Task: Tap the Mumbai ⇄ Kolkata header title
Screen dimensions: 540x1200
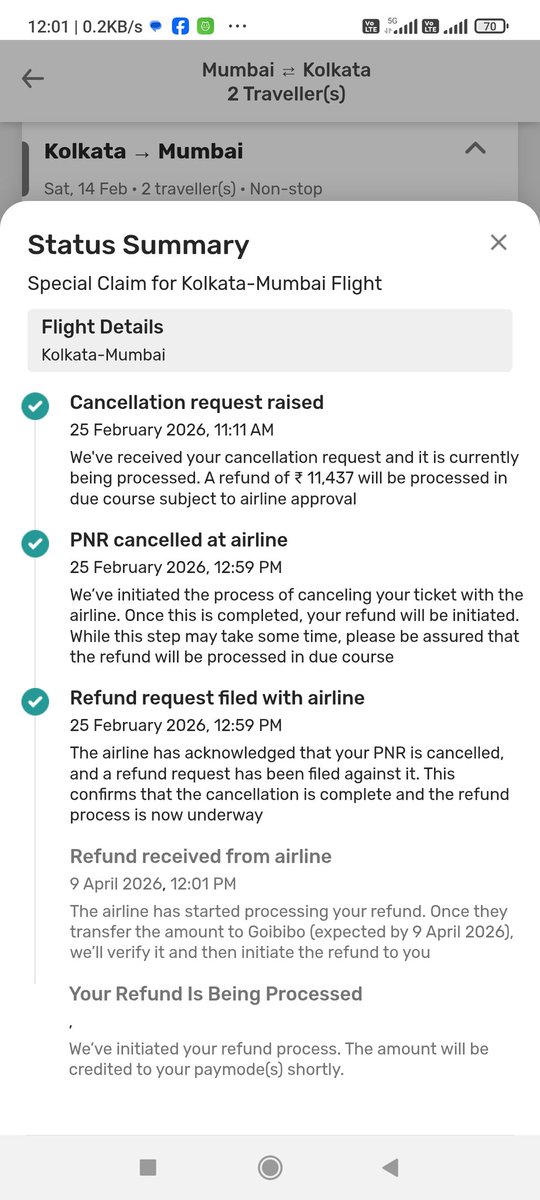Action: click(x=286, y=70)
